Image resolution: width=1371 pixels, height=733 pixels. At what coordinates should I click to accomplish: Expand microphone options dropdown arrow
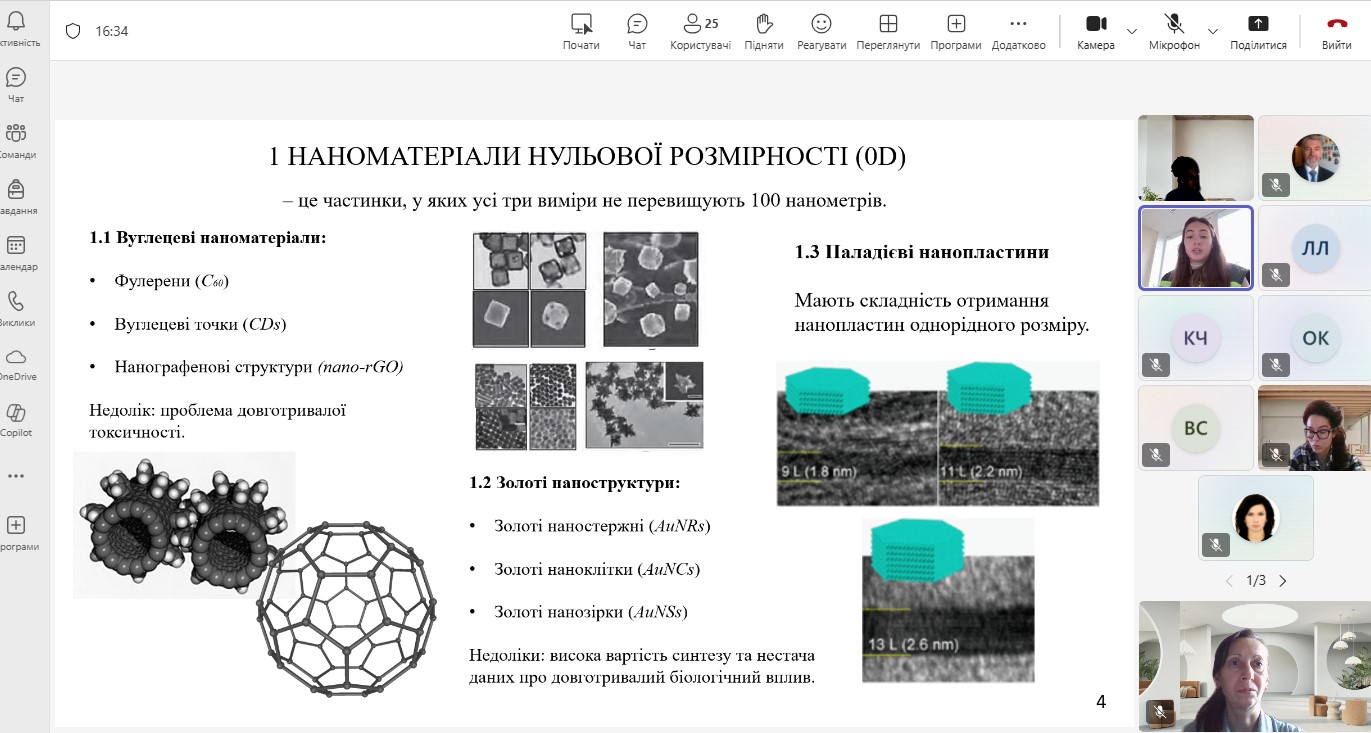pos(1213,31)
